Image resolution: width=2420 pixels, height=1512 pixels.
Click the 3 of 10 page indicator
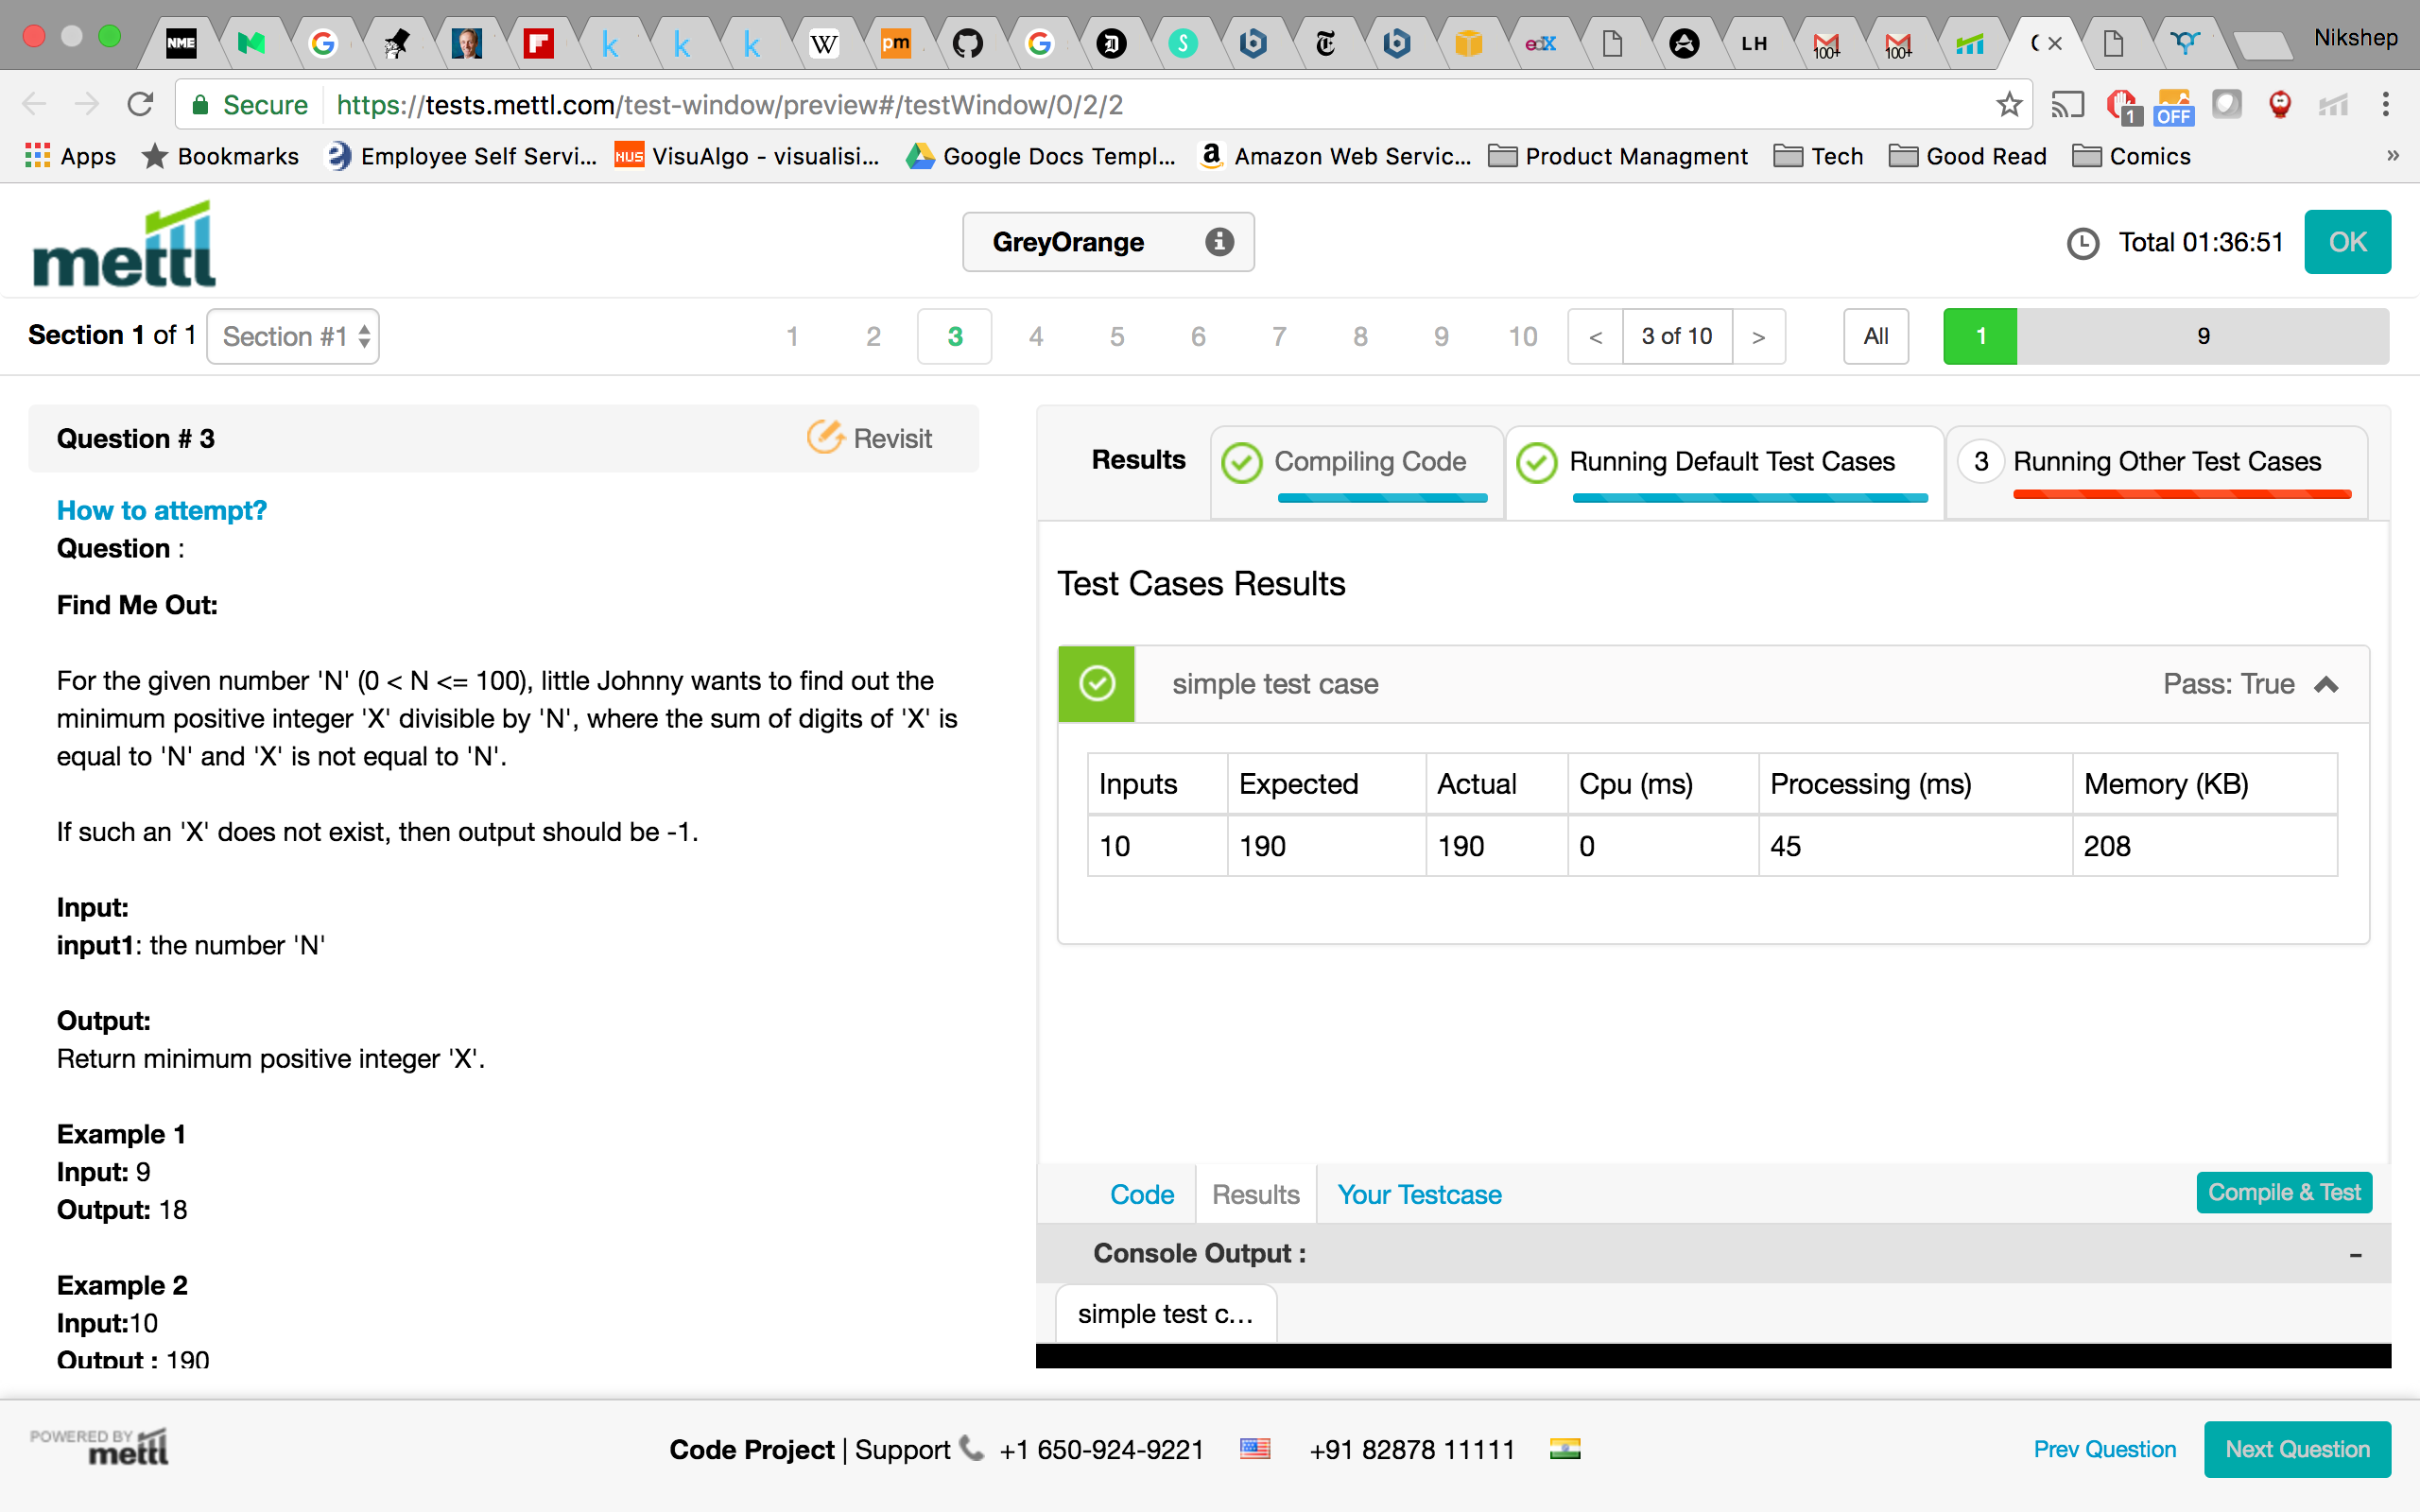click(x=1677, y=337)
